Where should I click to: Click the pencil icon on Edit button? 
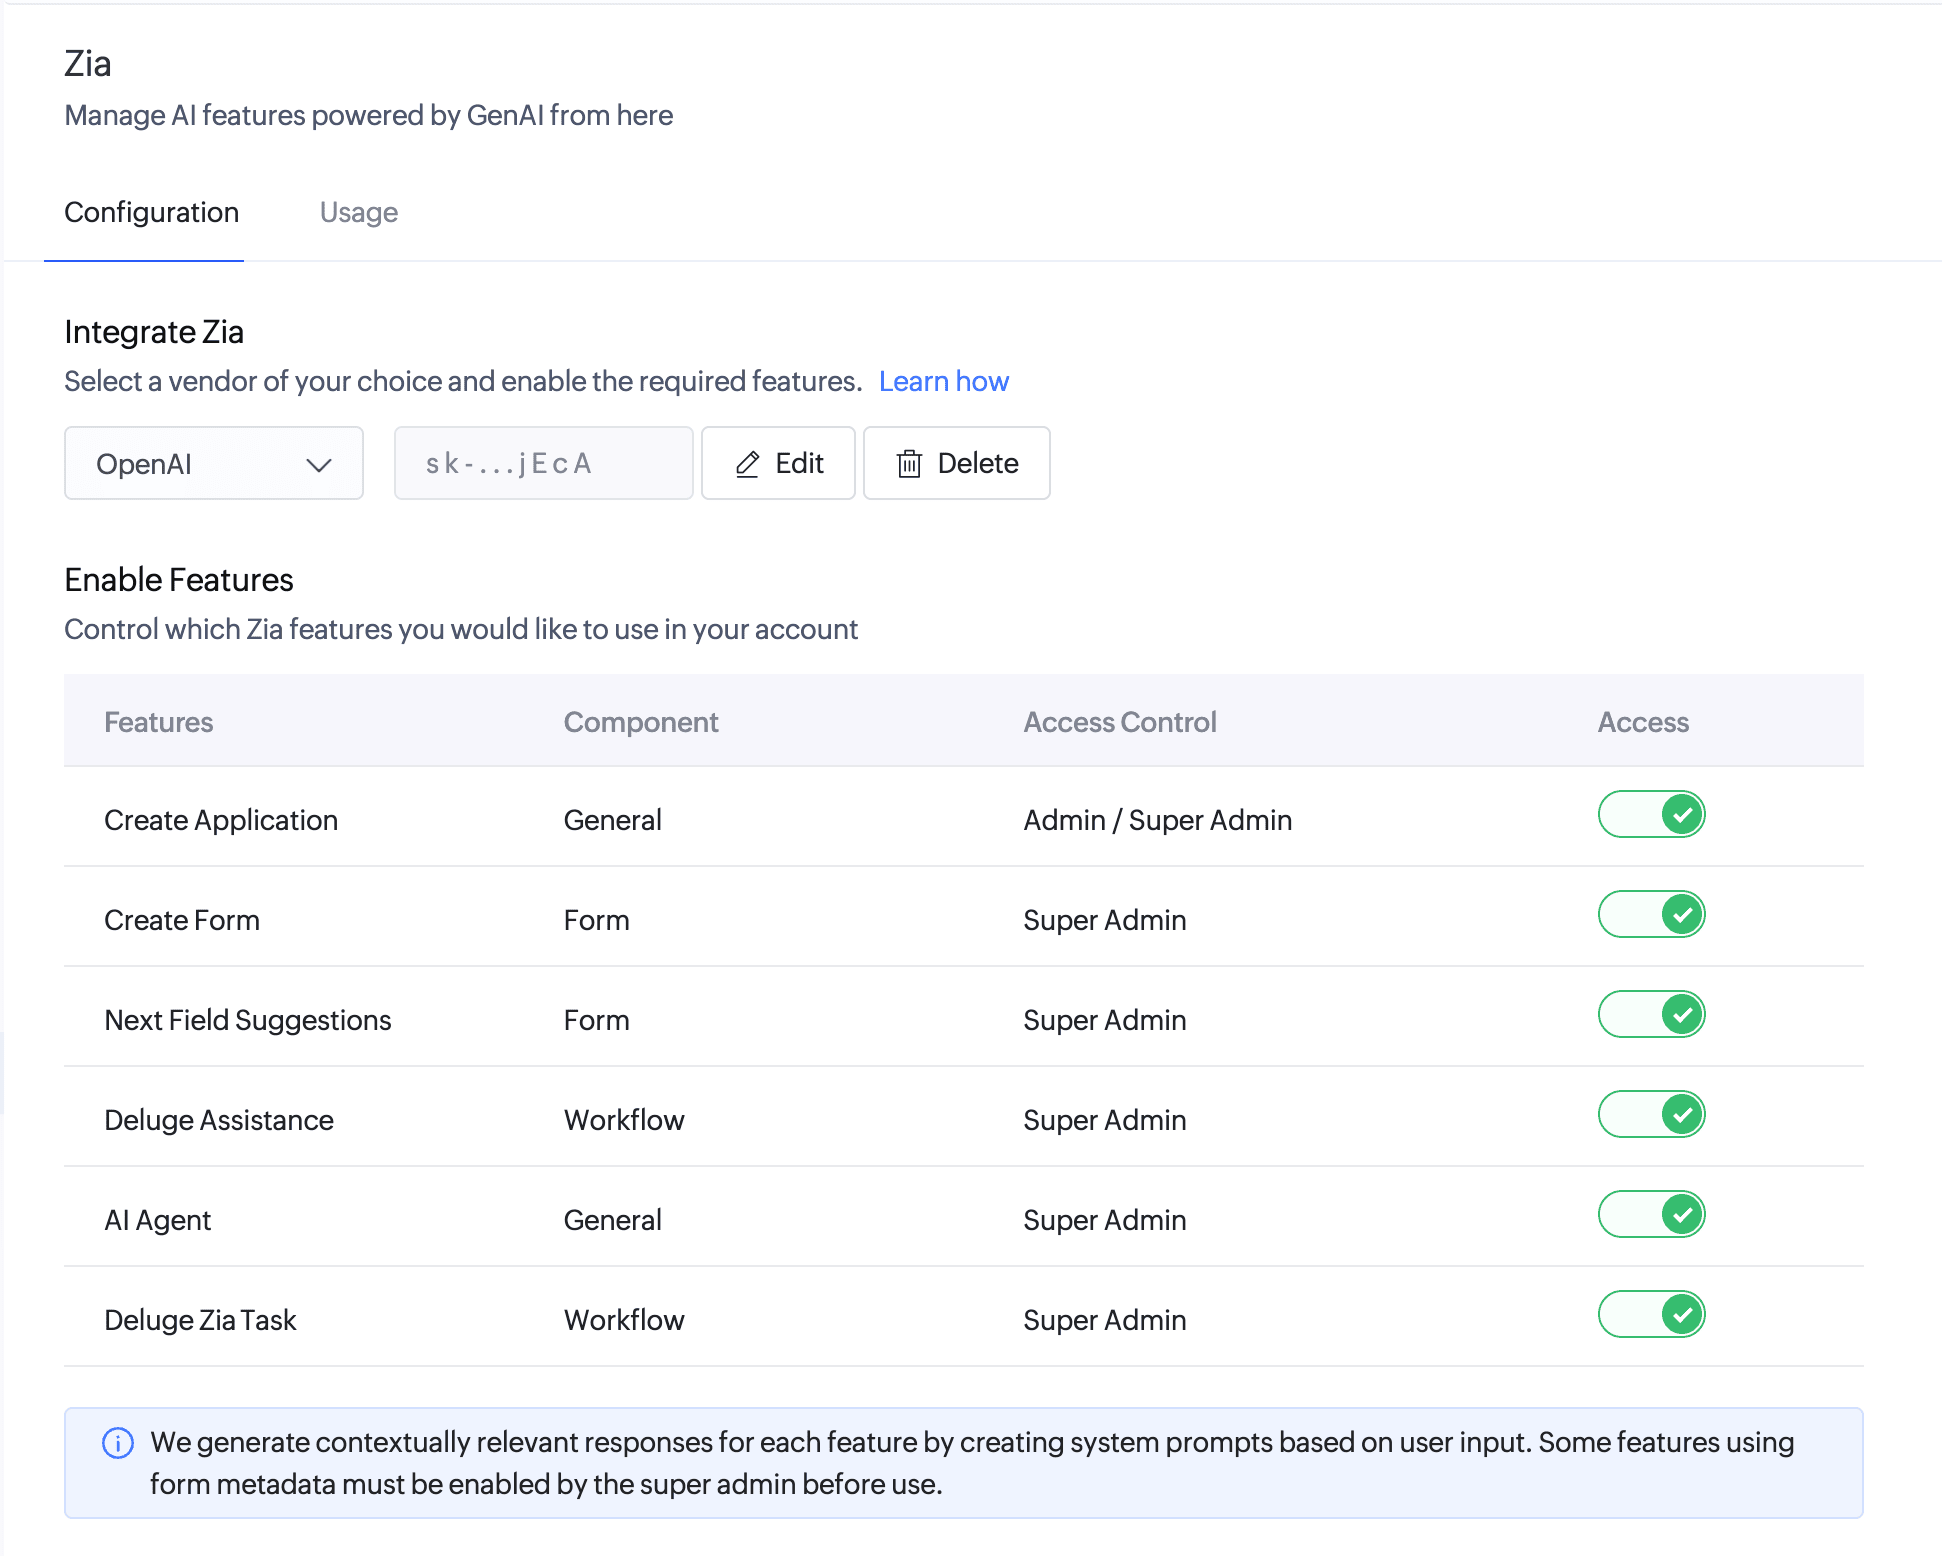click(747, 464)
